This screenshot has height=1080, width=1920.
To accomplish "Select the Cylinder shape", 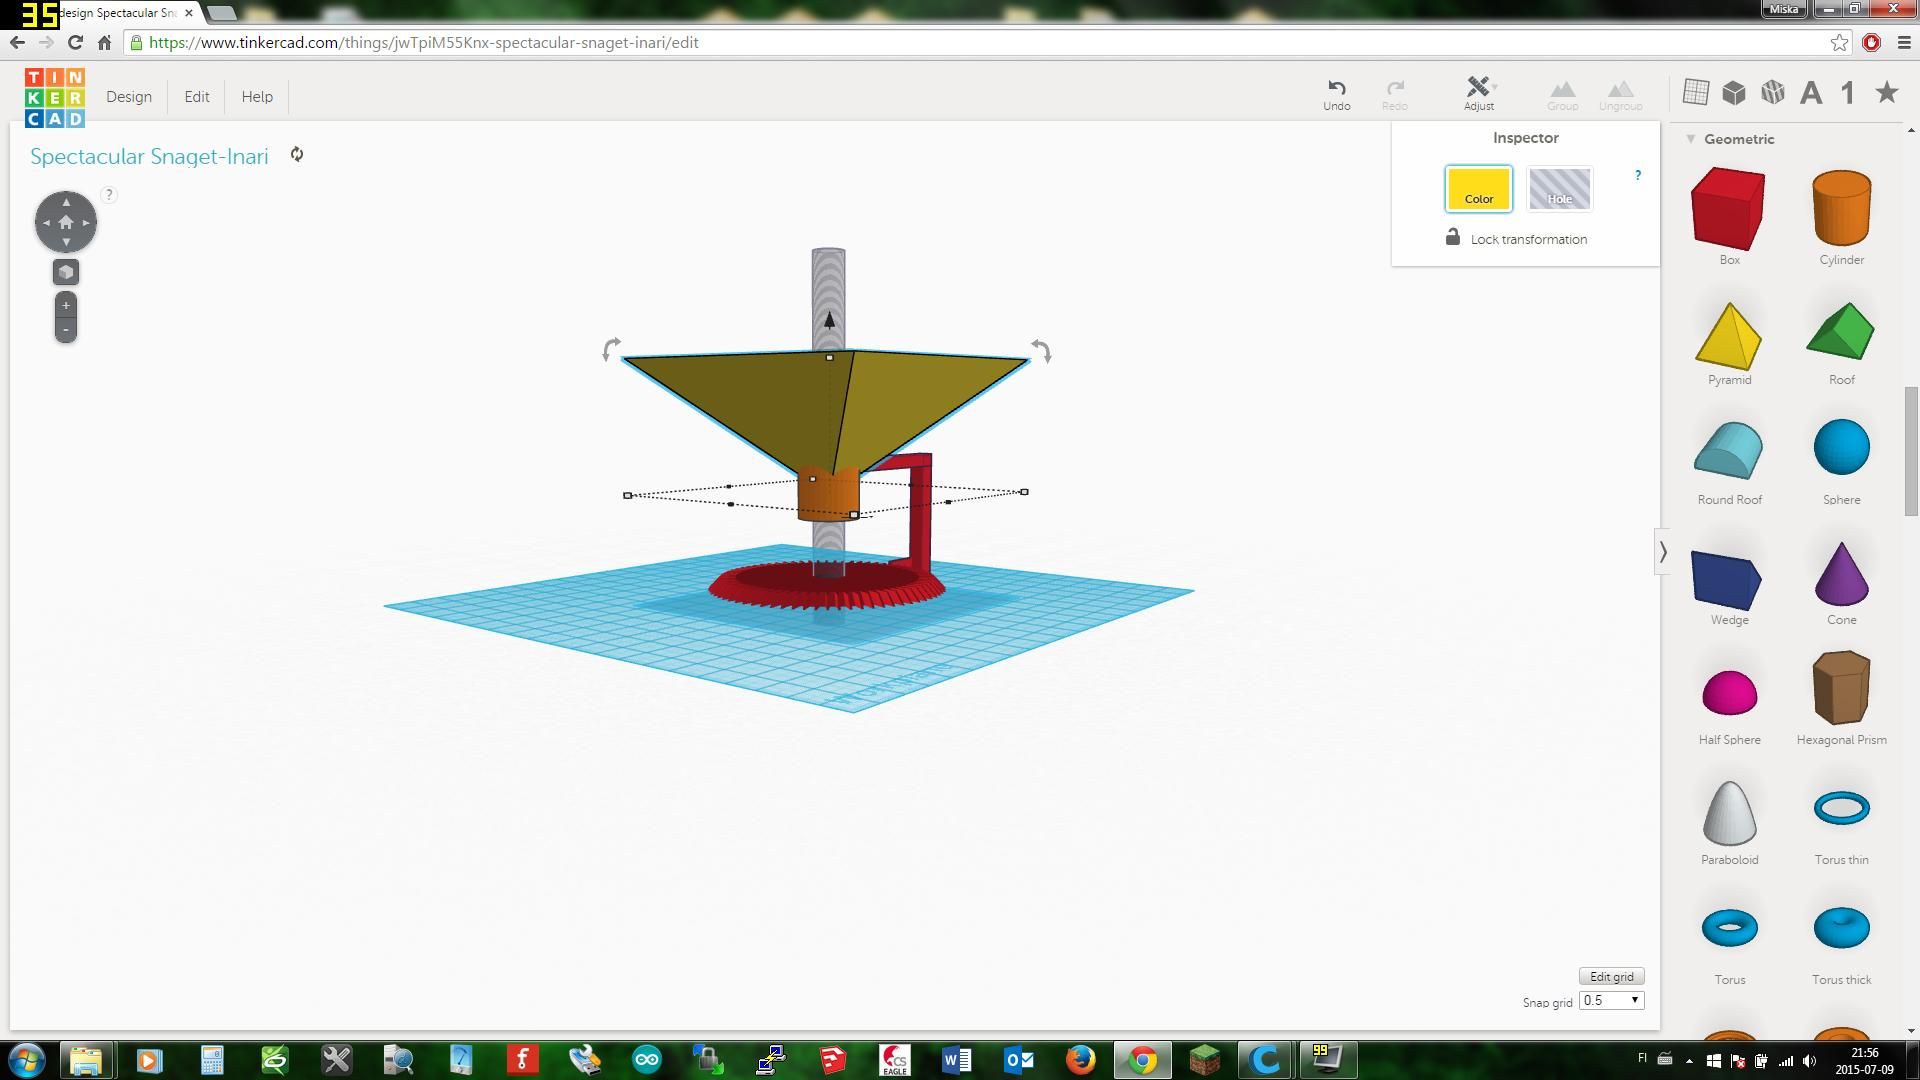I will click(x=1841, y=210).
